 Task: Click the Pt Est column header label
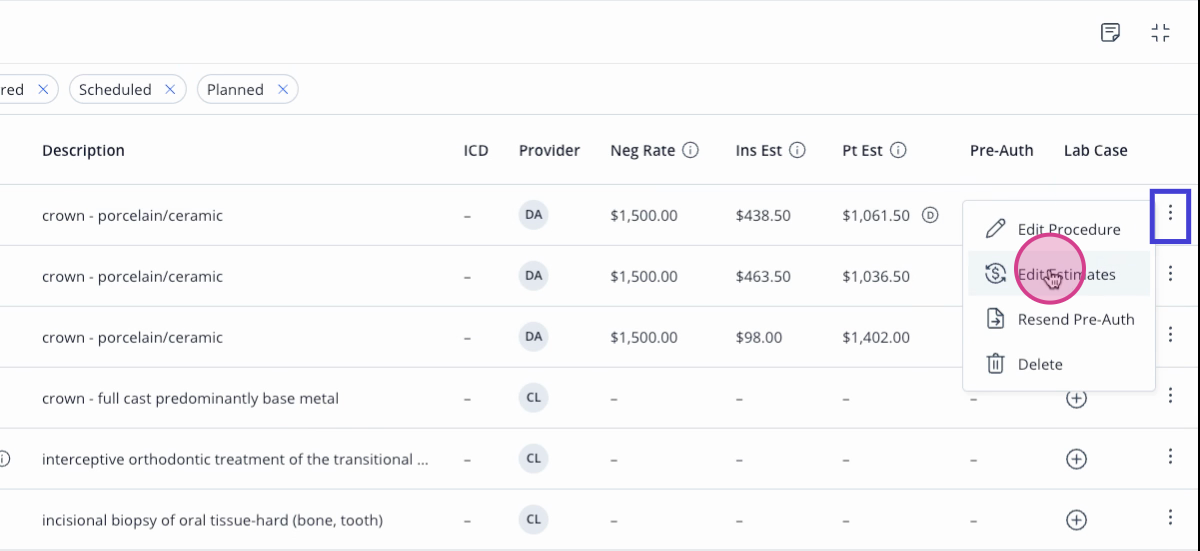[863, 150]
